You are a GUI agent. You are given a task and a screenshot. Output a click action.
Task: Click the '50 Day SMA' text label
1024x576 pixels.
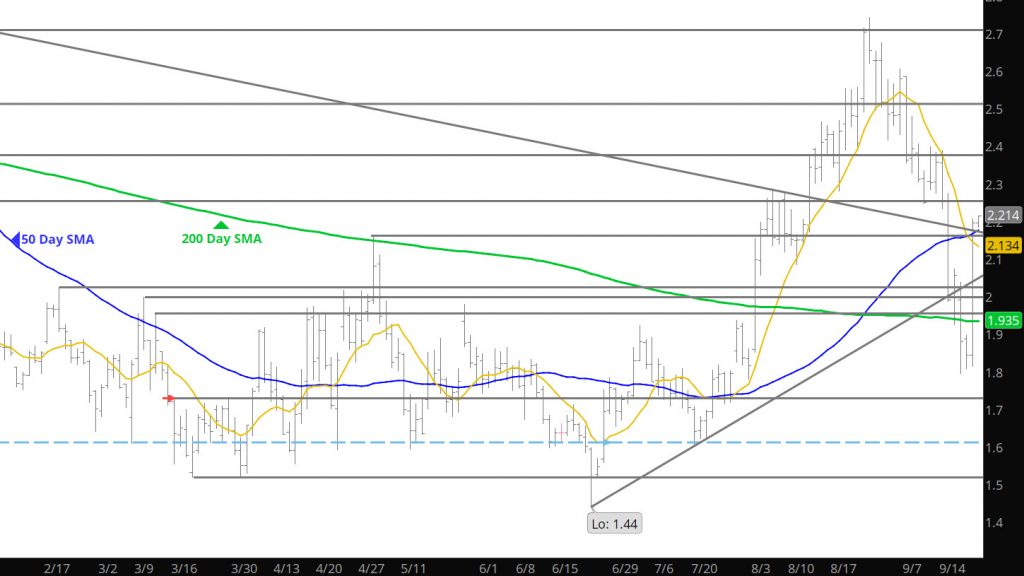coord(56,239)
